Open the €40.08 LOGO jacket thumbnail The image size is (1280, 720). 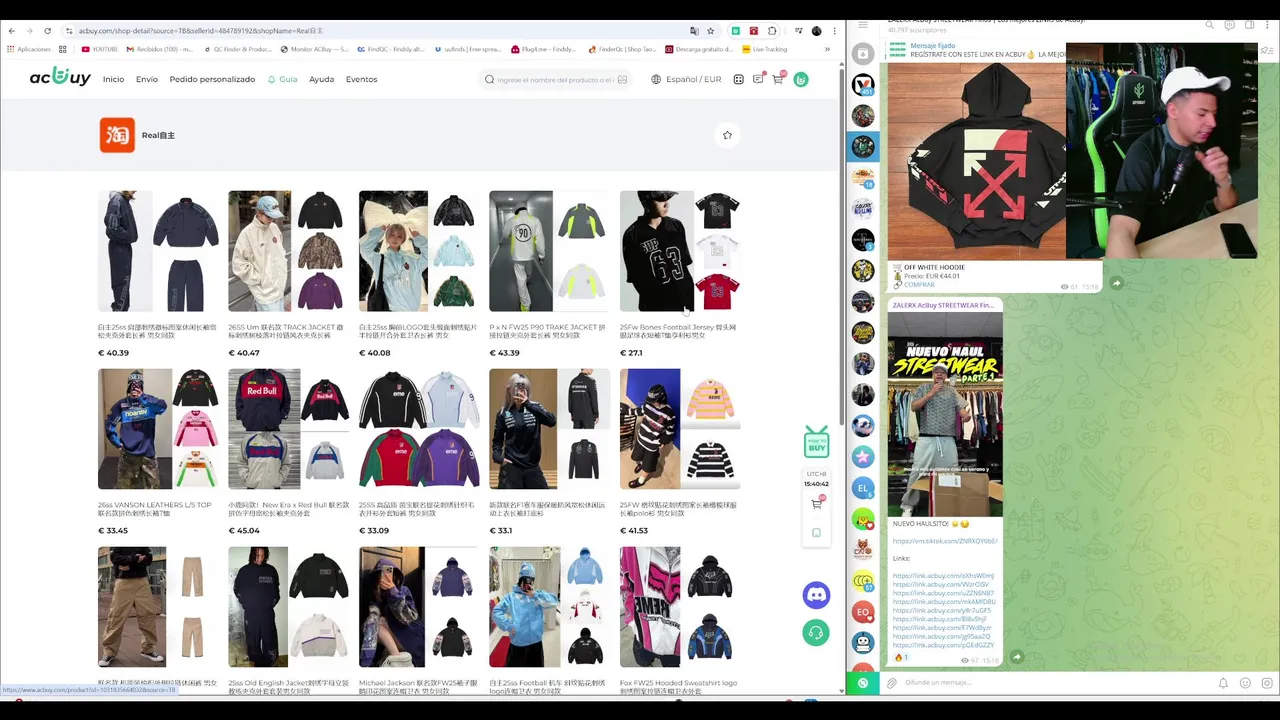point(419,251)
